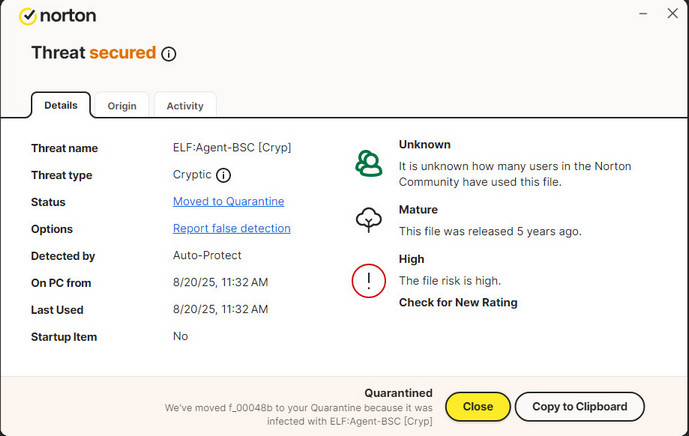Click the ELF:Agent-BSC [Cryp] threat name
This screenshot has height=436, width=689.
pos(231,148)
